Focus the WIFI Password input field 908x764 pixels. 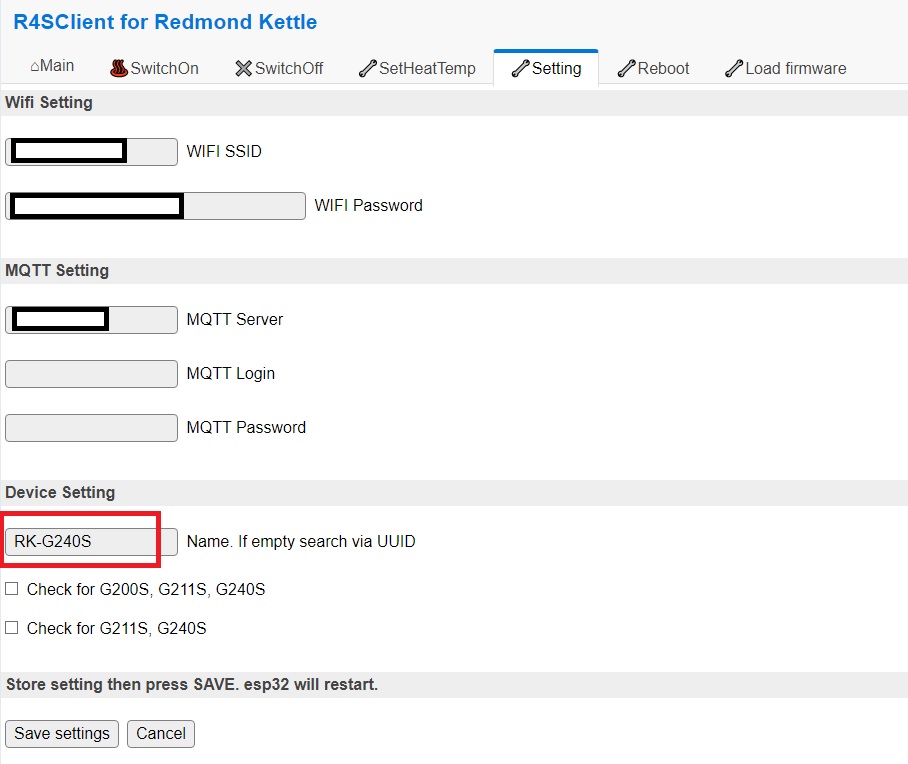tap(155, 206)
